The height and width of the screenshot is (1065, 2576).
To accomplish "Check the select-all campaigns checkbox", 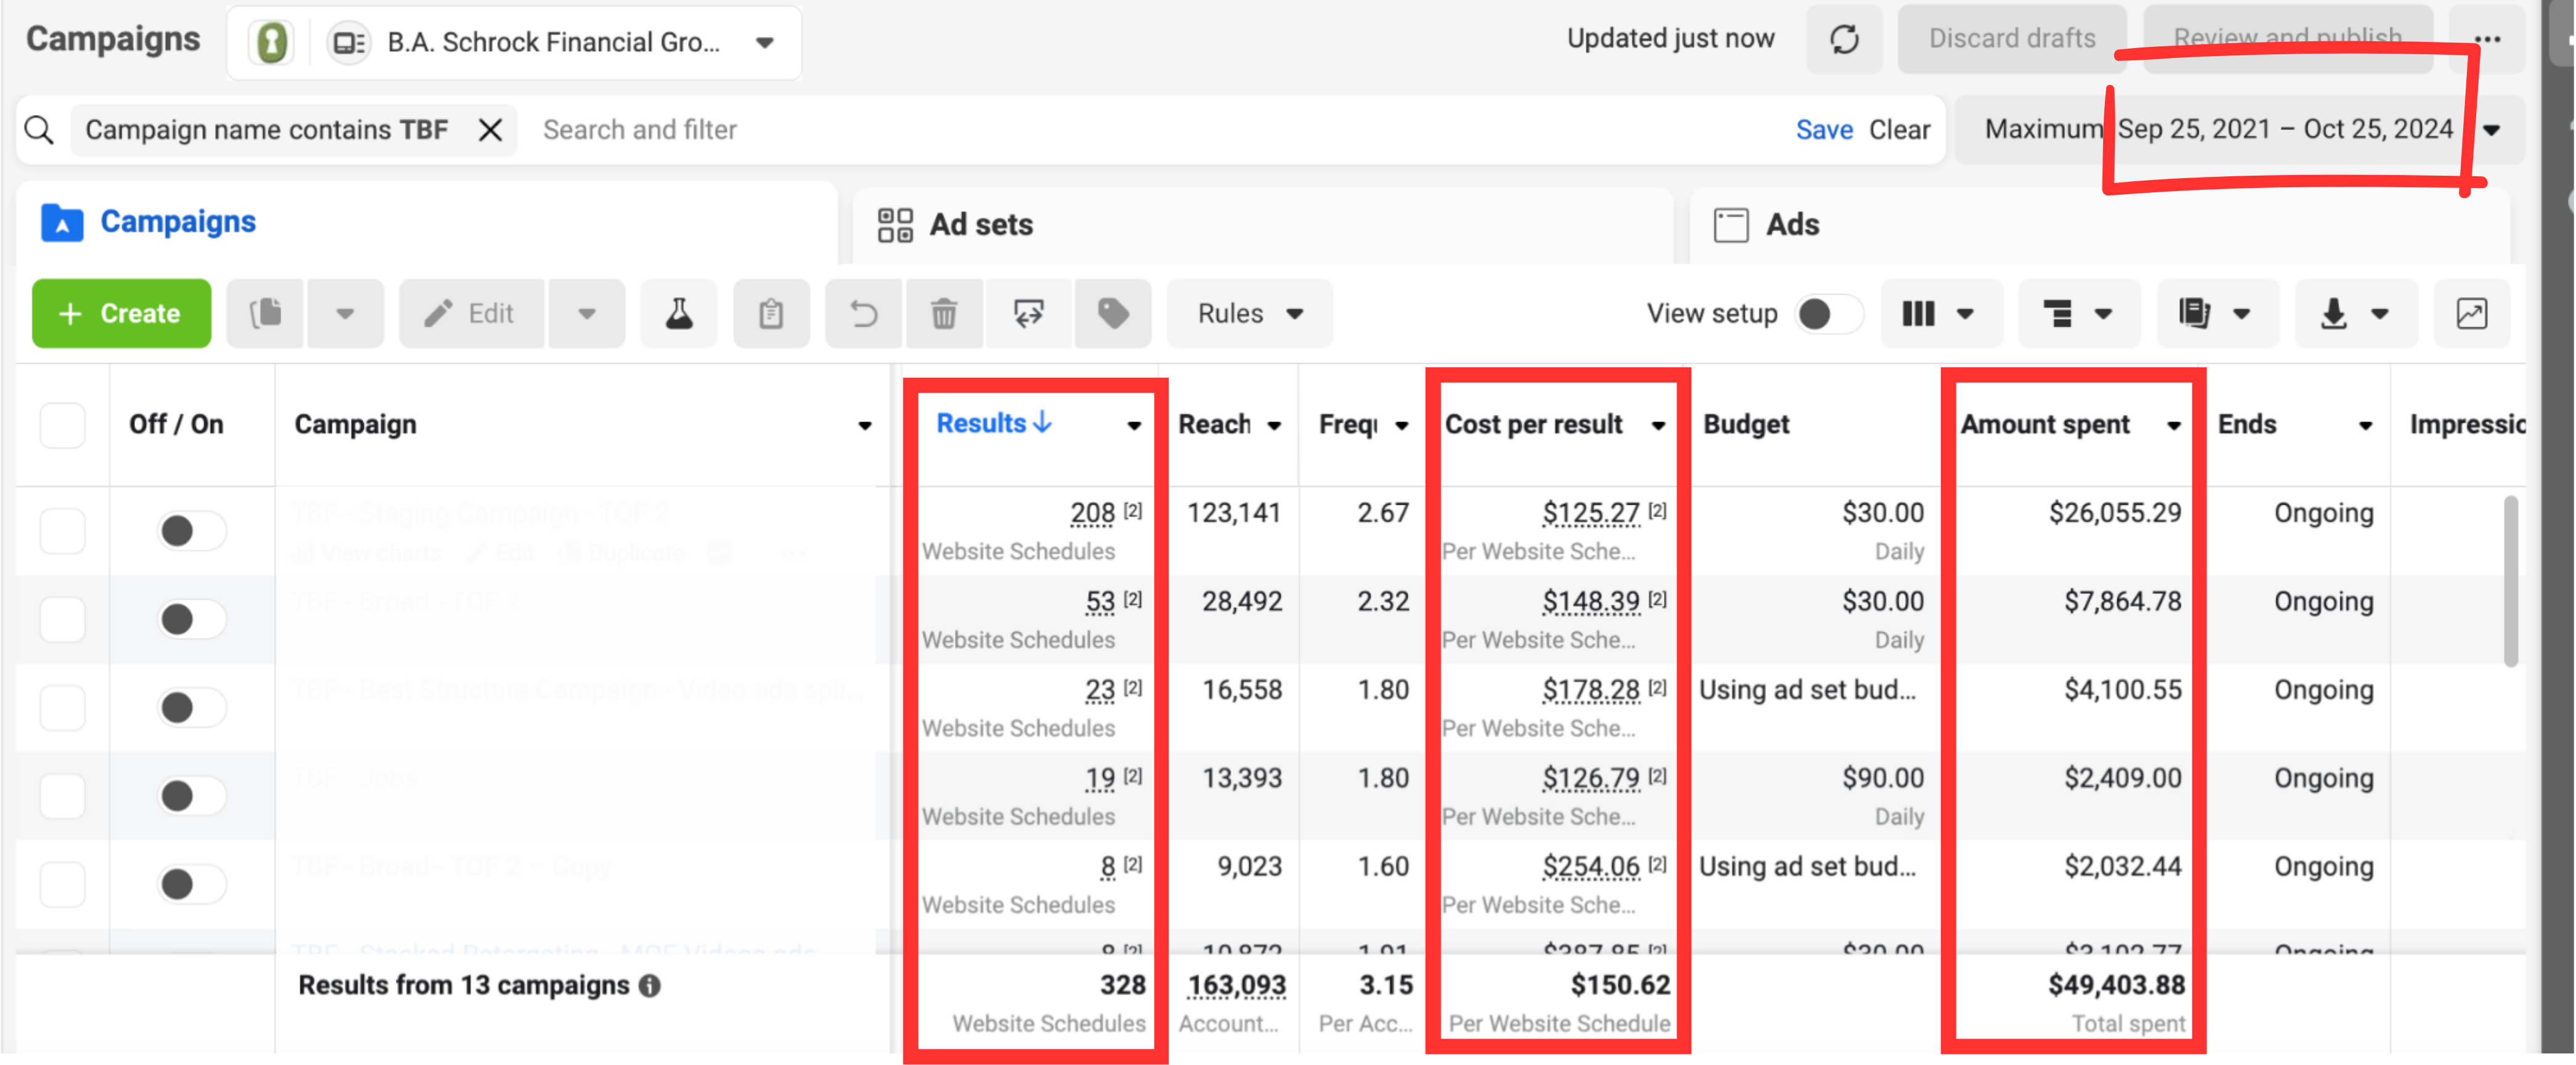I will 62,425.
